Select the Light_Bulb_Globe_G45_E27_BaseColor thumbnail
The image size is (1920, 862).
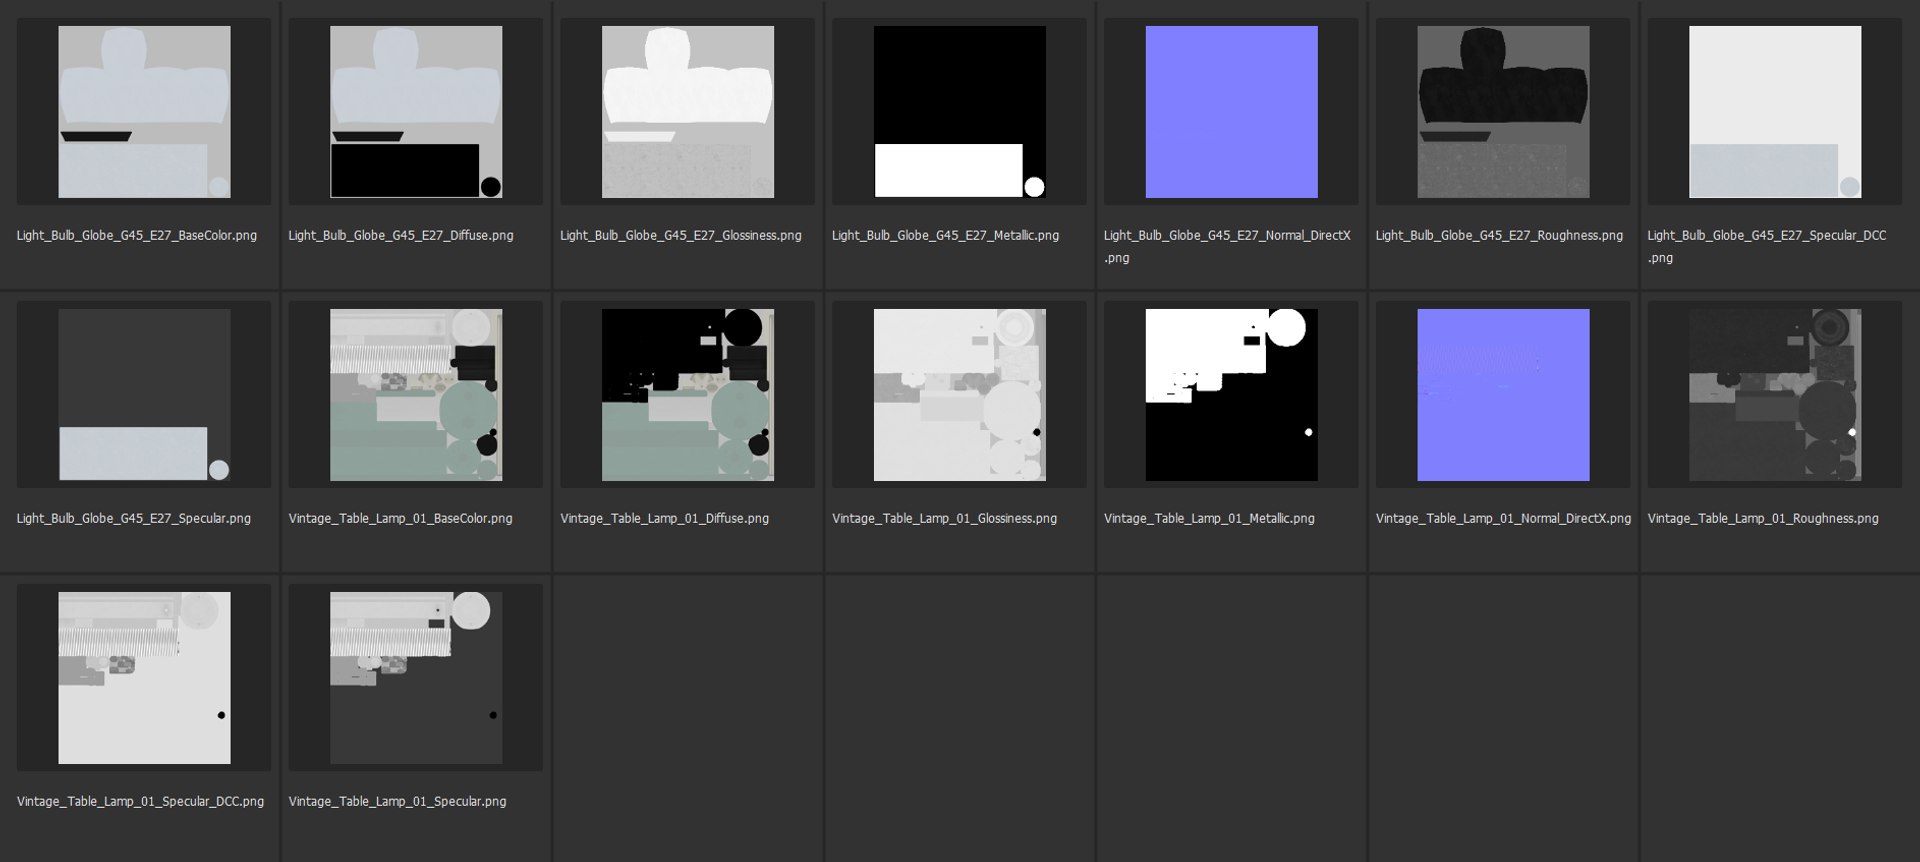144,112
